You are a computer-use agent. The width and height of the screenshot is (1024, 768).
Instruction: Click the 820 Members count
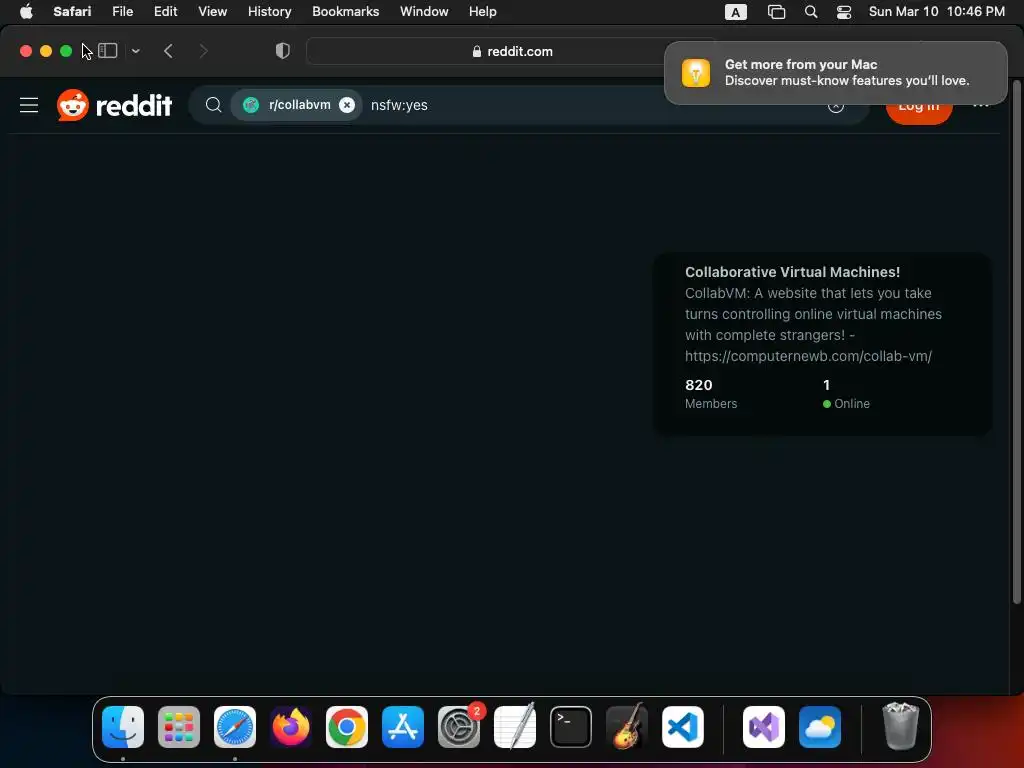click(711, 394)
